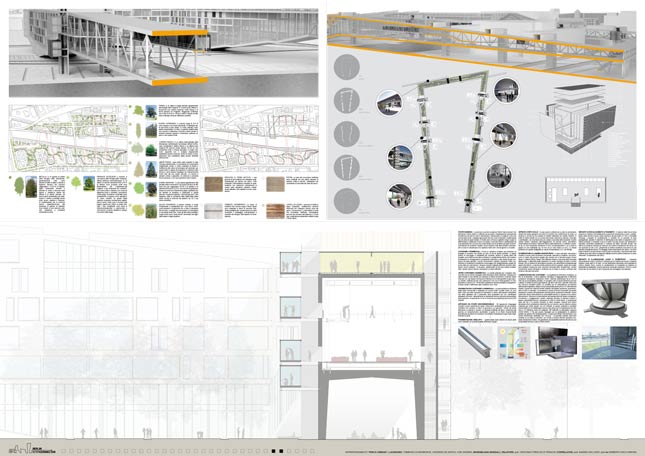This screenshot has width=645, height=456.
Task: Click the U-shaped walkway plan diagram
Action: pos(452,141)
